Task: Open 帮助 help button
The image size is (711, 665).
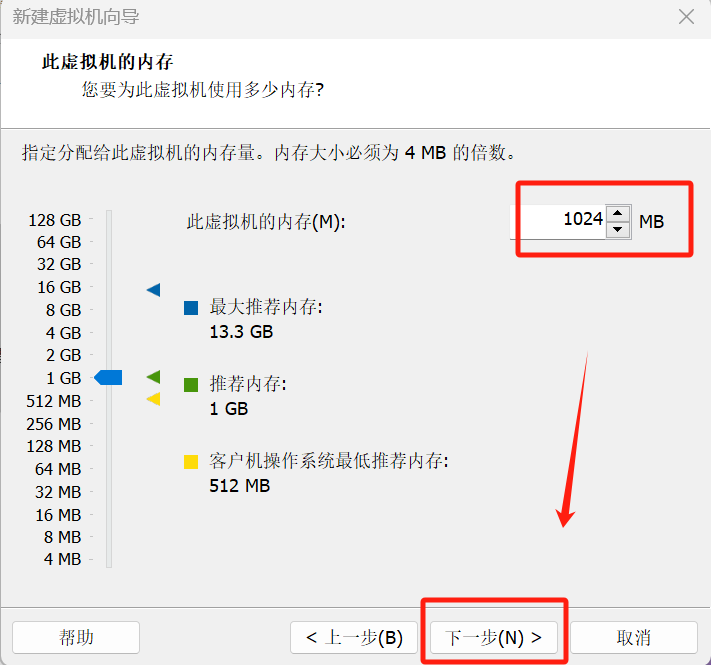Action: click(76, 637)
